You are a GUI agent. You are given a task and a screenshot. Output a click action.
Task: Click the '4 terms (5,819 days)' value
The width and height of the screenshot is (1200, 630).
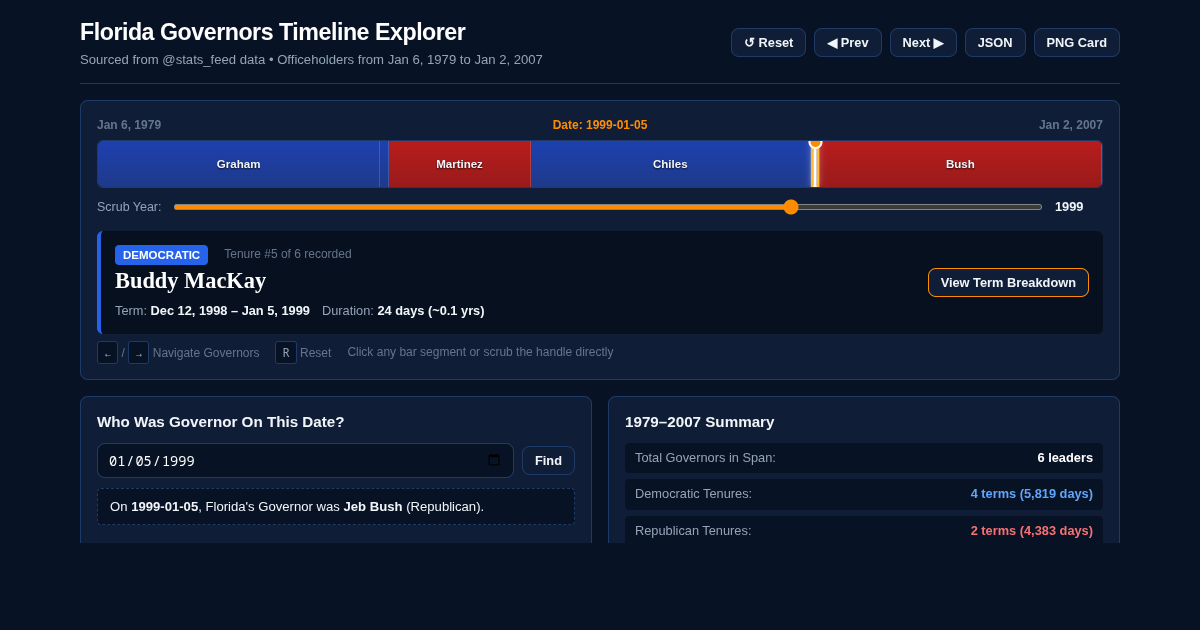1031,494
